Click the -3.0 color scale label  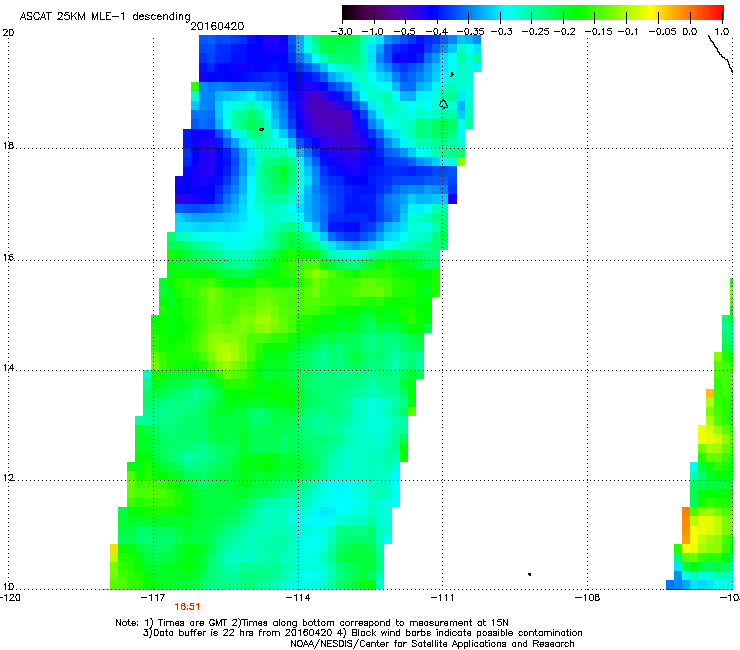tap(341, 32)
